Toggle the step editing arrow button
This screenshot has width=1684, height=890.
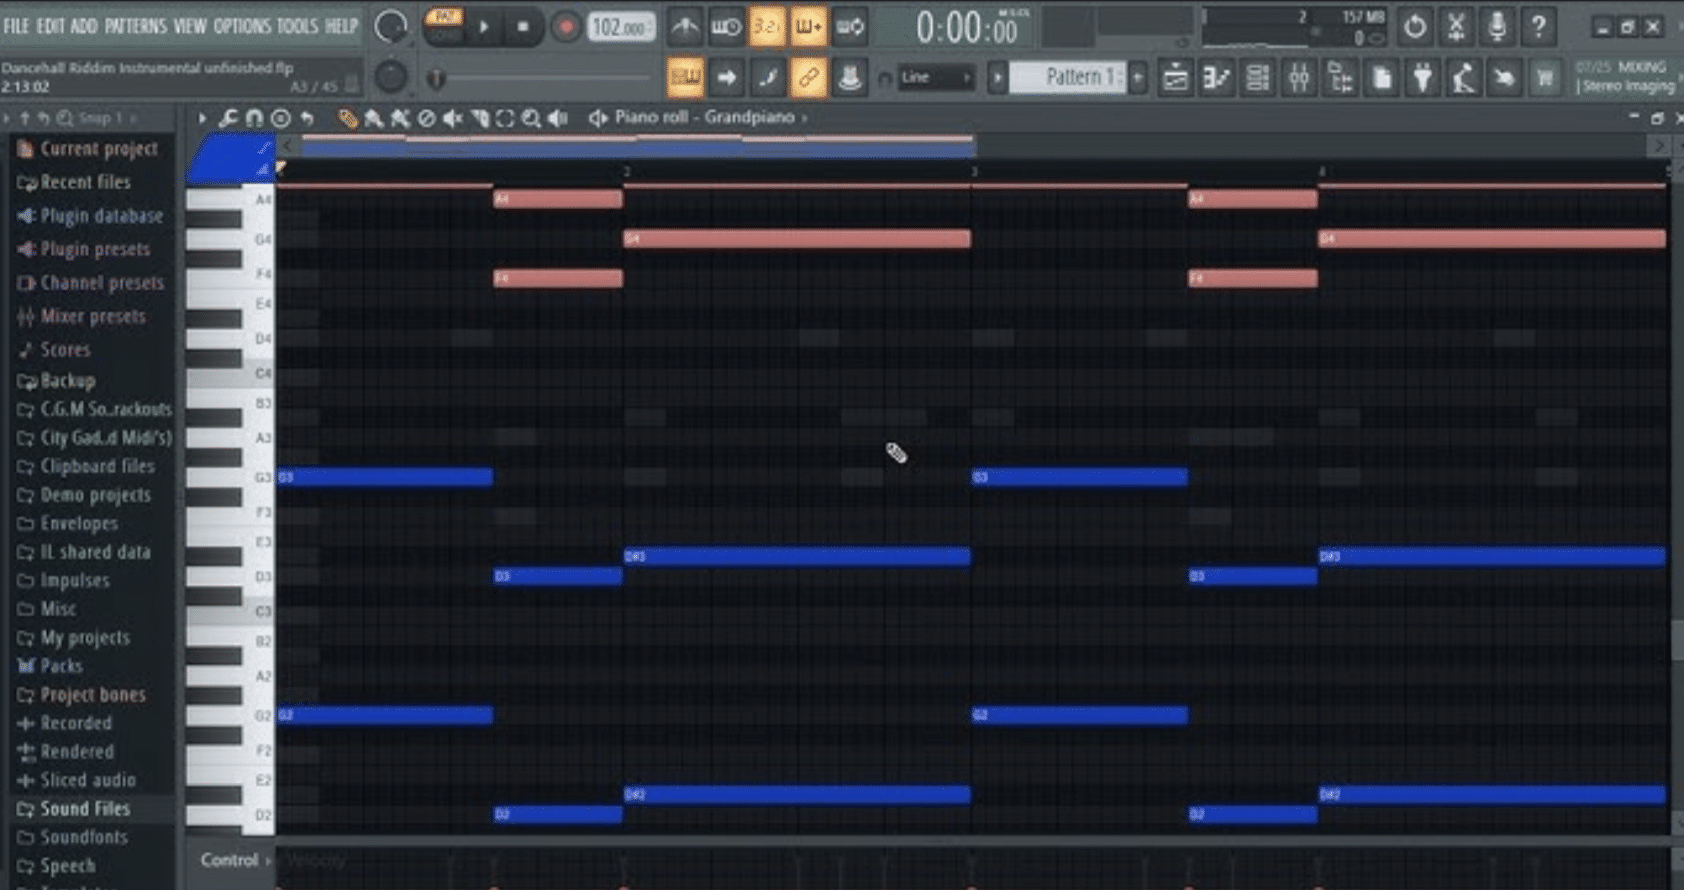click(727, 77)
